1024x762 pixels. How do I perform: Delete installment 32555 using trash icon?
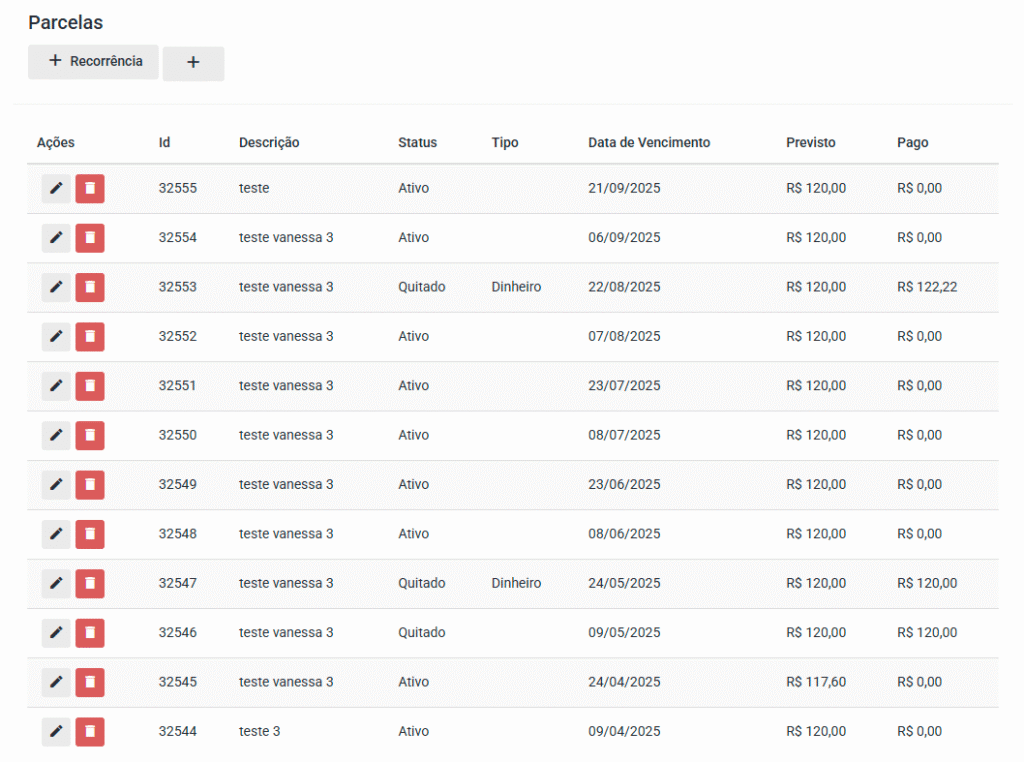click(90, 188)
